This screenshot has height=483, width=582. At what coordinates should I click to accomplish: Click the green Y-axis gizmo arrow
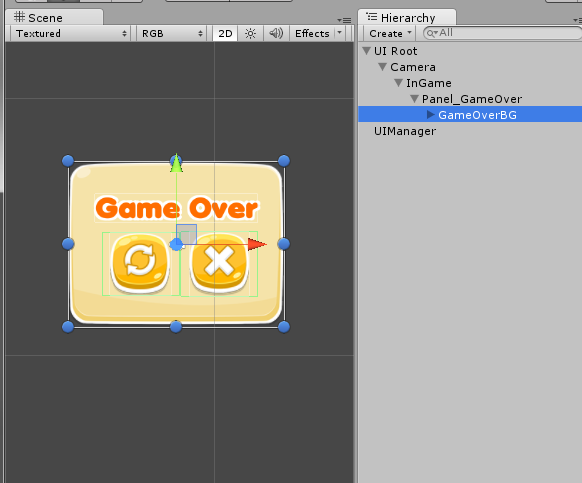coord(176,163)
